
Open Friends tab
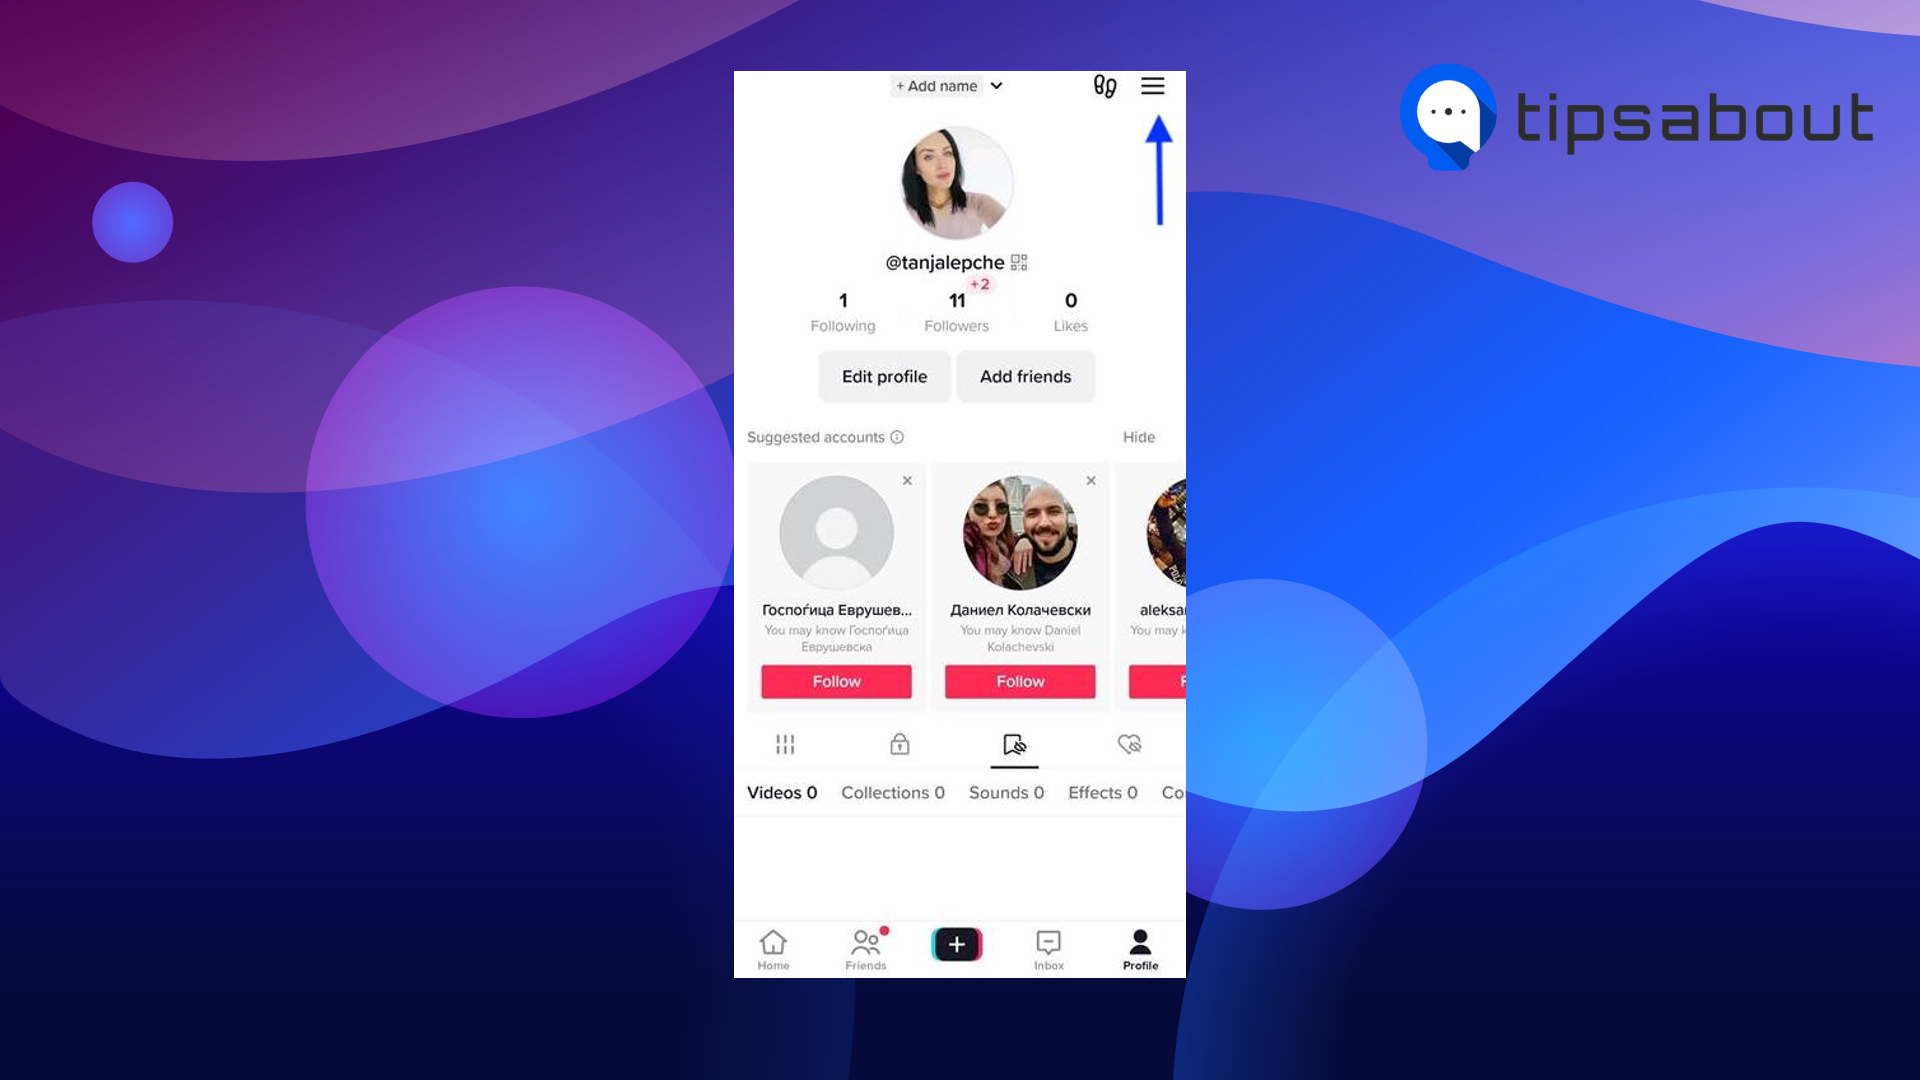tap(865, 947)
